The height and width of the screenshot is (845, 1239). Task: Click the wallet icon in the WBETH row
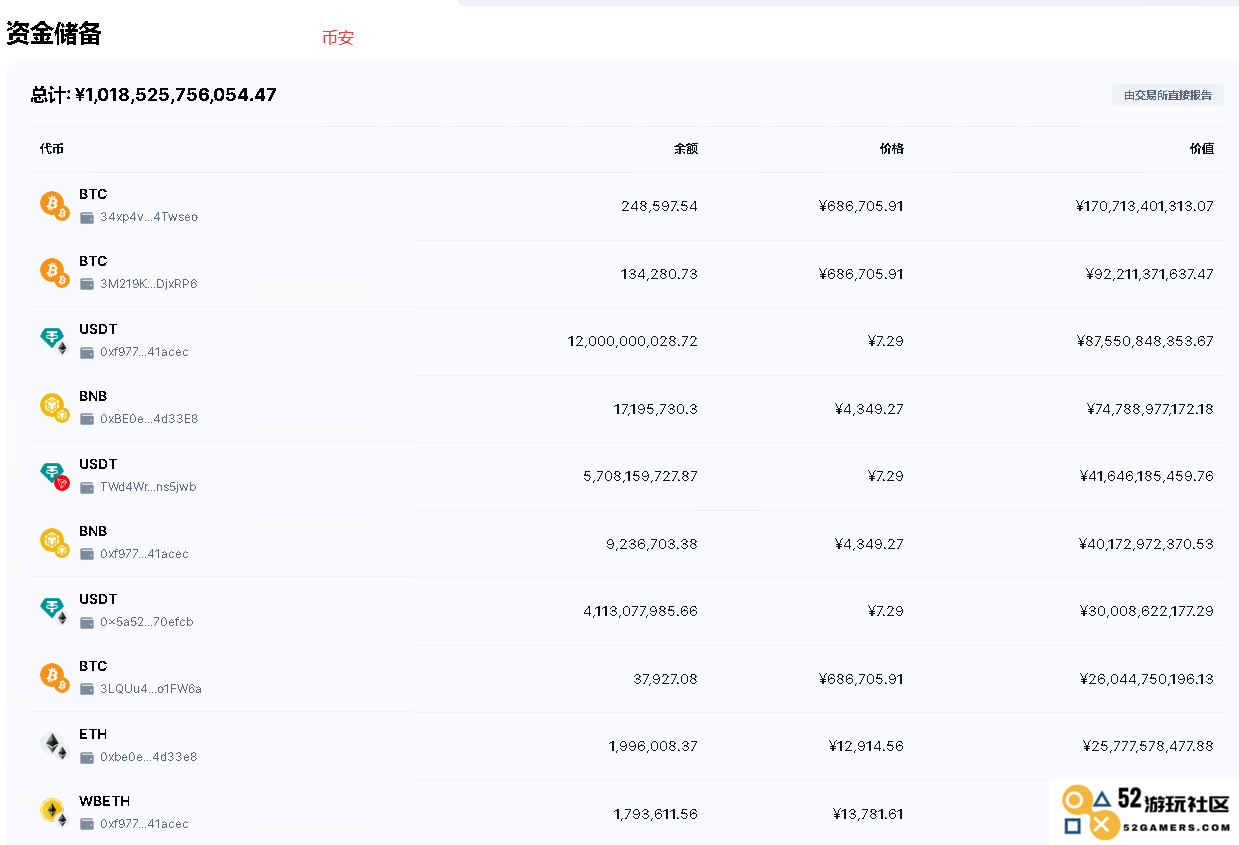pos(87,824)
